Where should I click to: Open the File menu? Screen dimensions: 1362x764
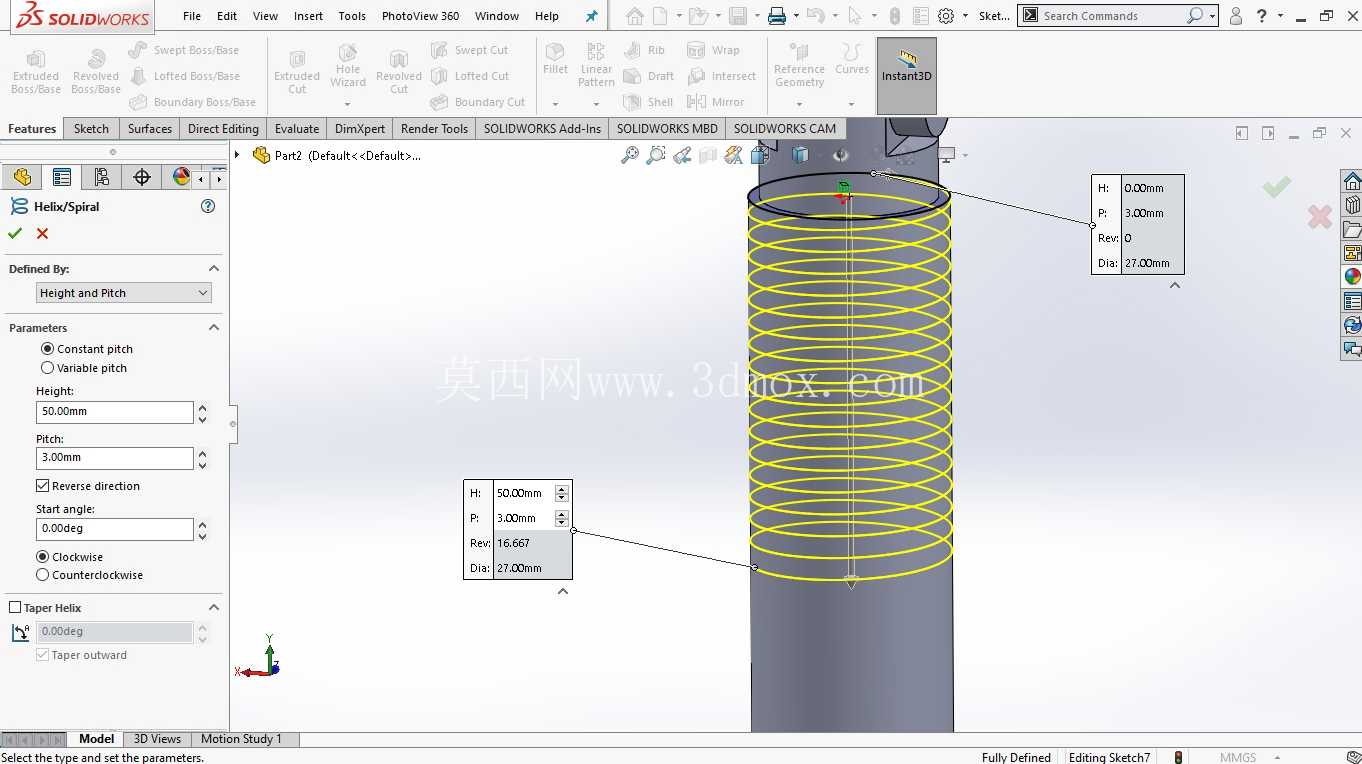[x=192, y=16]
